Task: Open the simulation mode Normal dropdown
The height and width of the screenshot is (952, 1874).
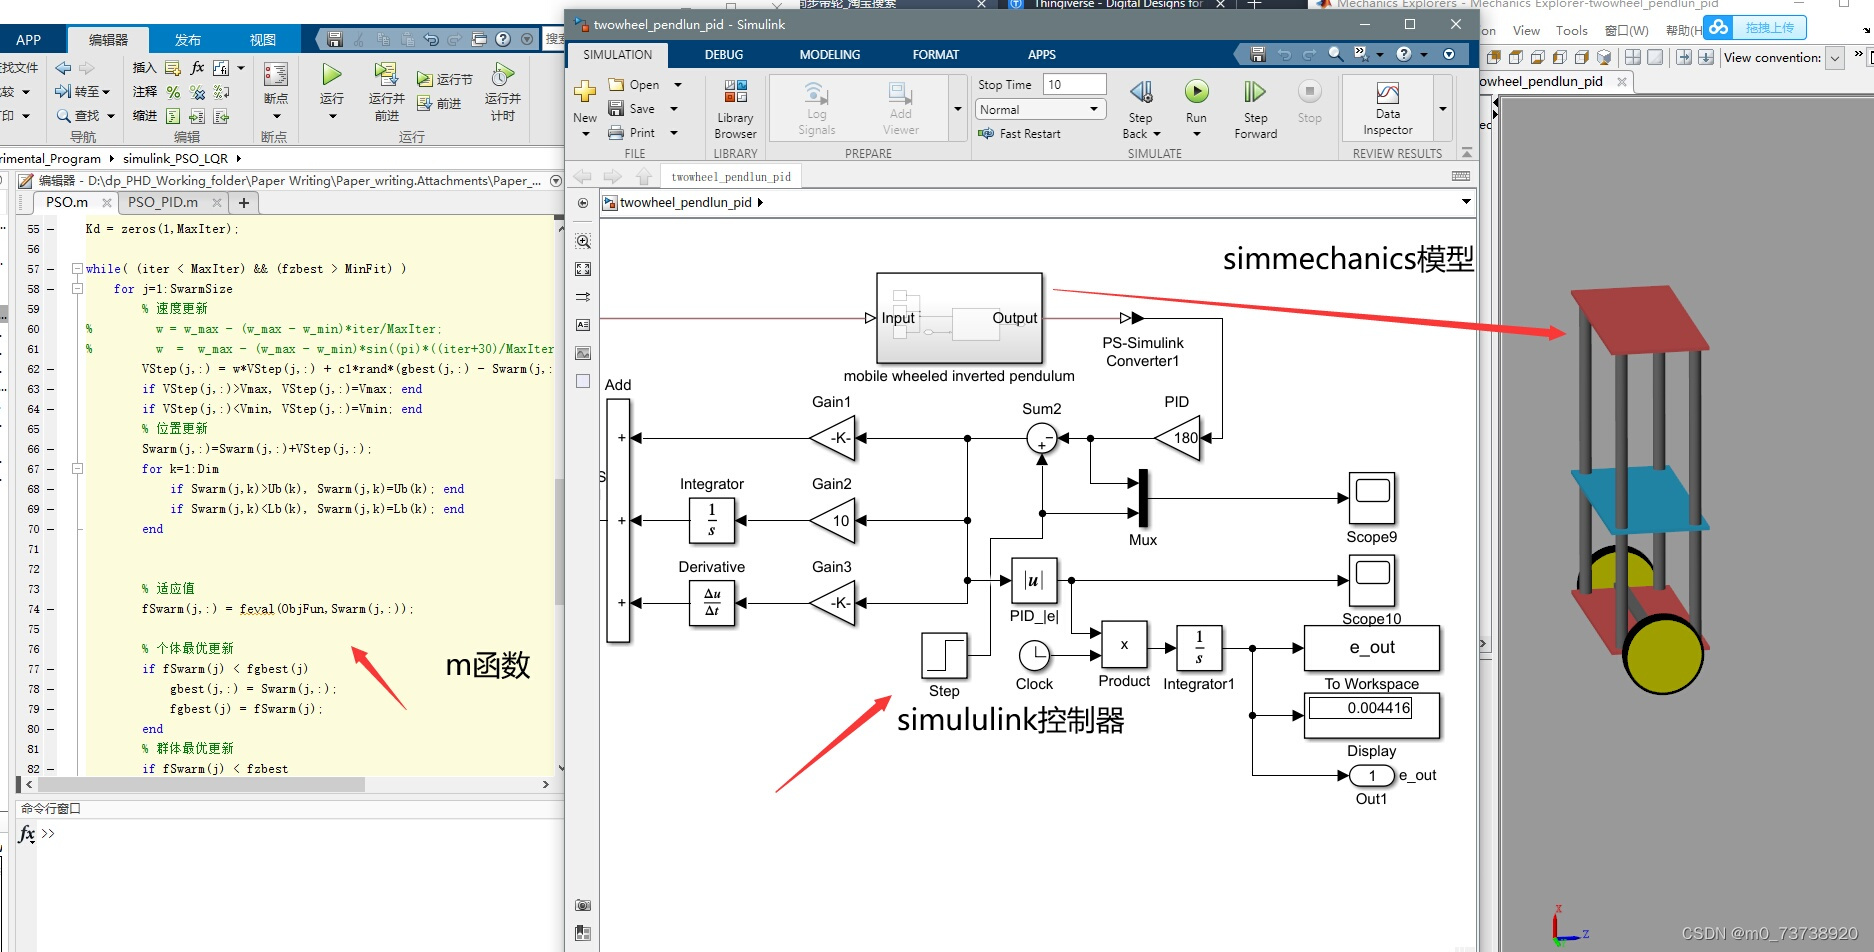Action: point(1040,109)
